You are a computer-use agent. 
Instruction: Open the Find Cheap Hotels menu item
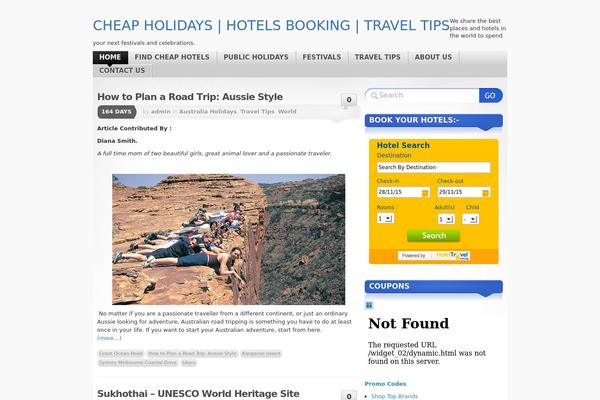[172, 57]
